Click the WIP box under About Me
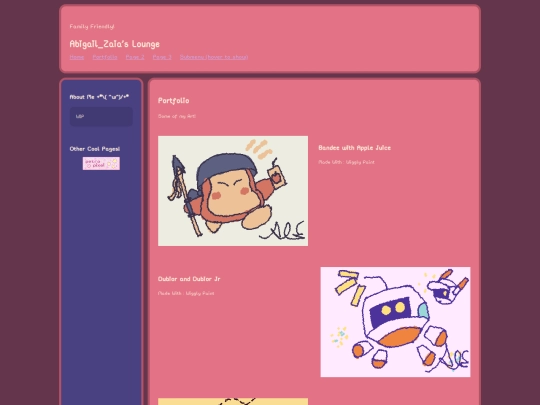This screenshot has width=540, height=405. (x=101, y=116)
